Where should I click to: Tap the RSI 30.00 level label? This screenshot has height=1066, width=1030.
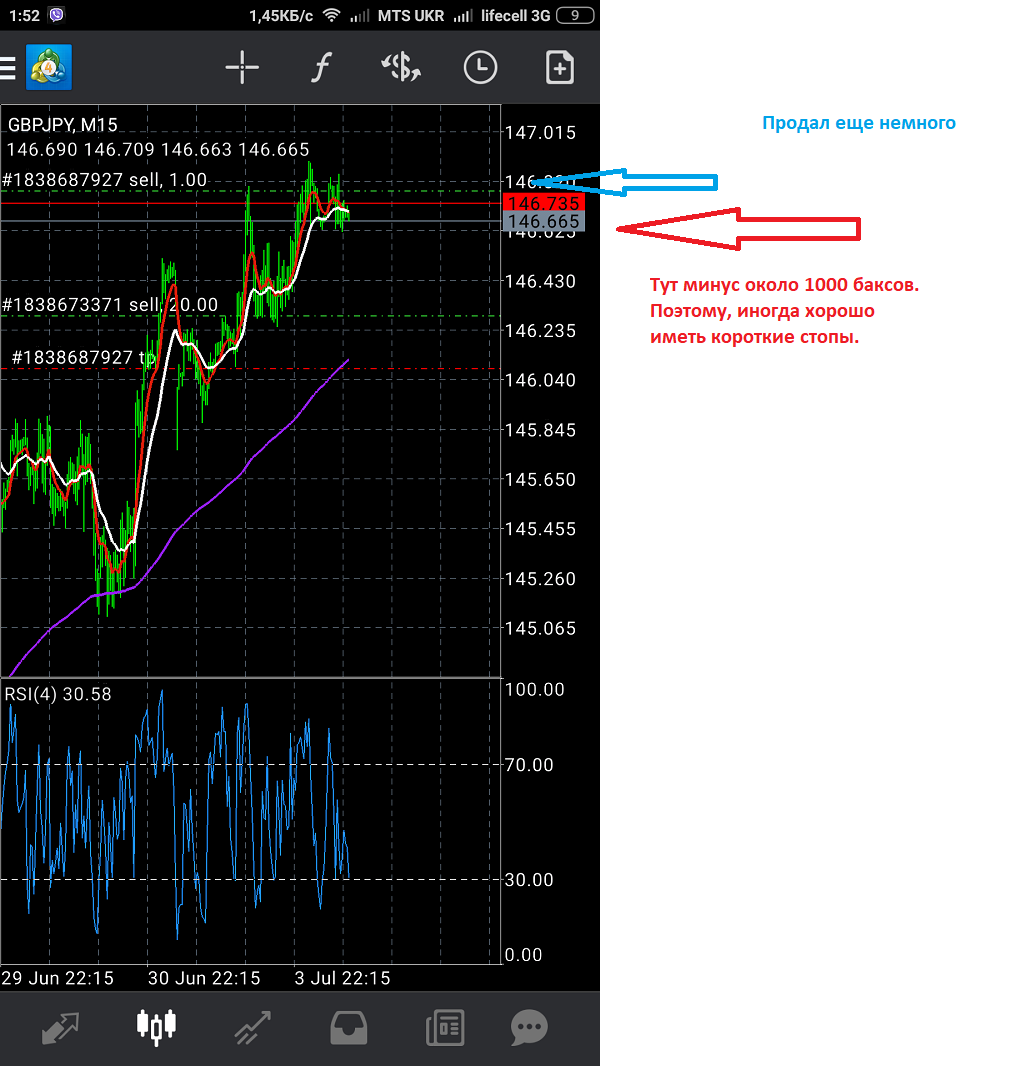click(x=529, y=880)
